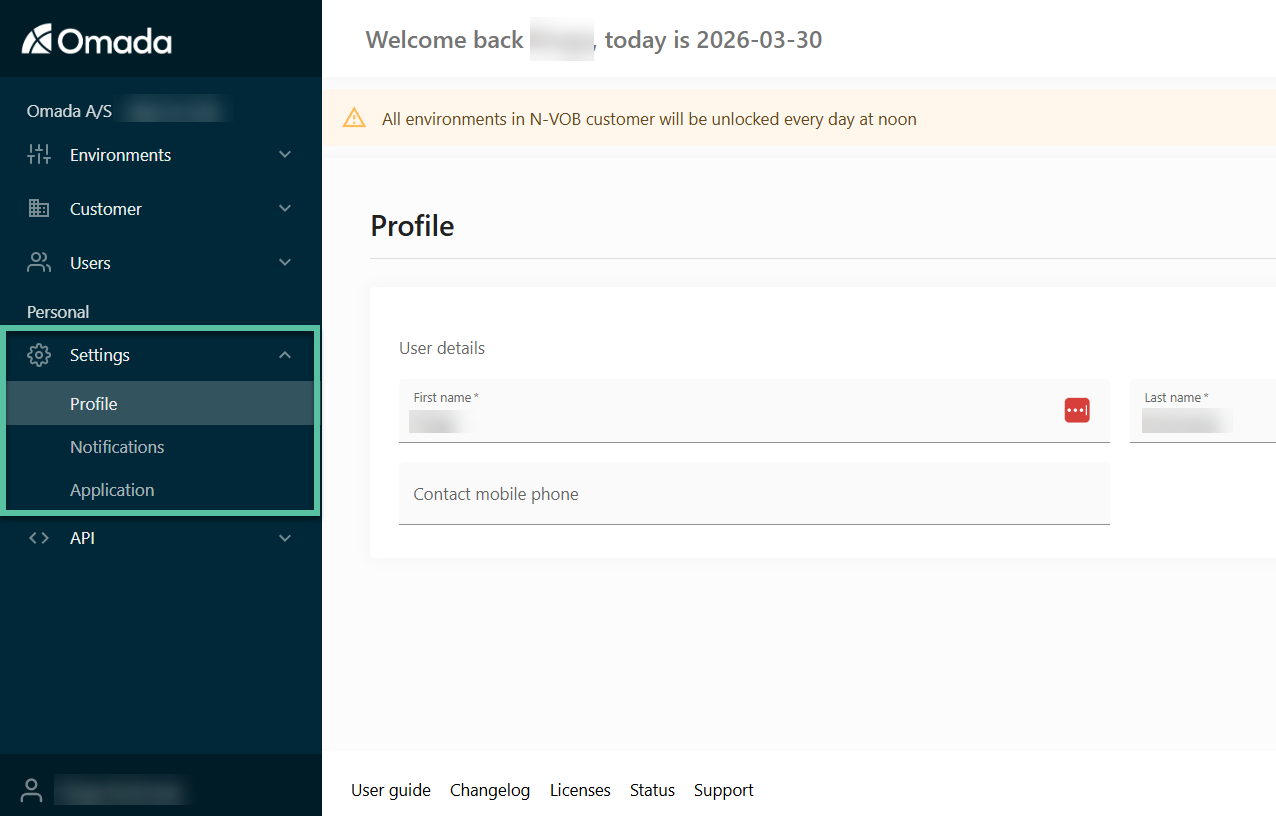Click the Omada logo
The width and height of the screenshot is (1276, 818).
(x=97, y=40)
